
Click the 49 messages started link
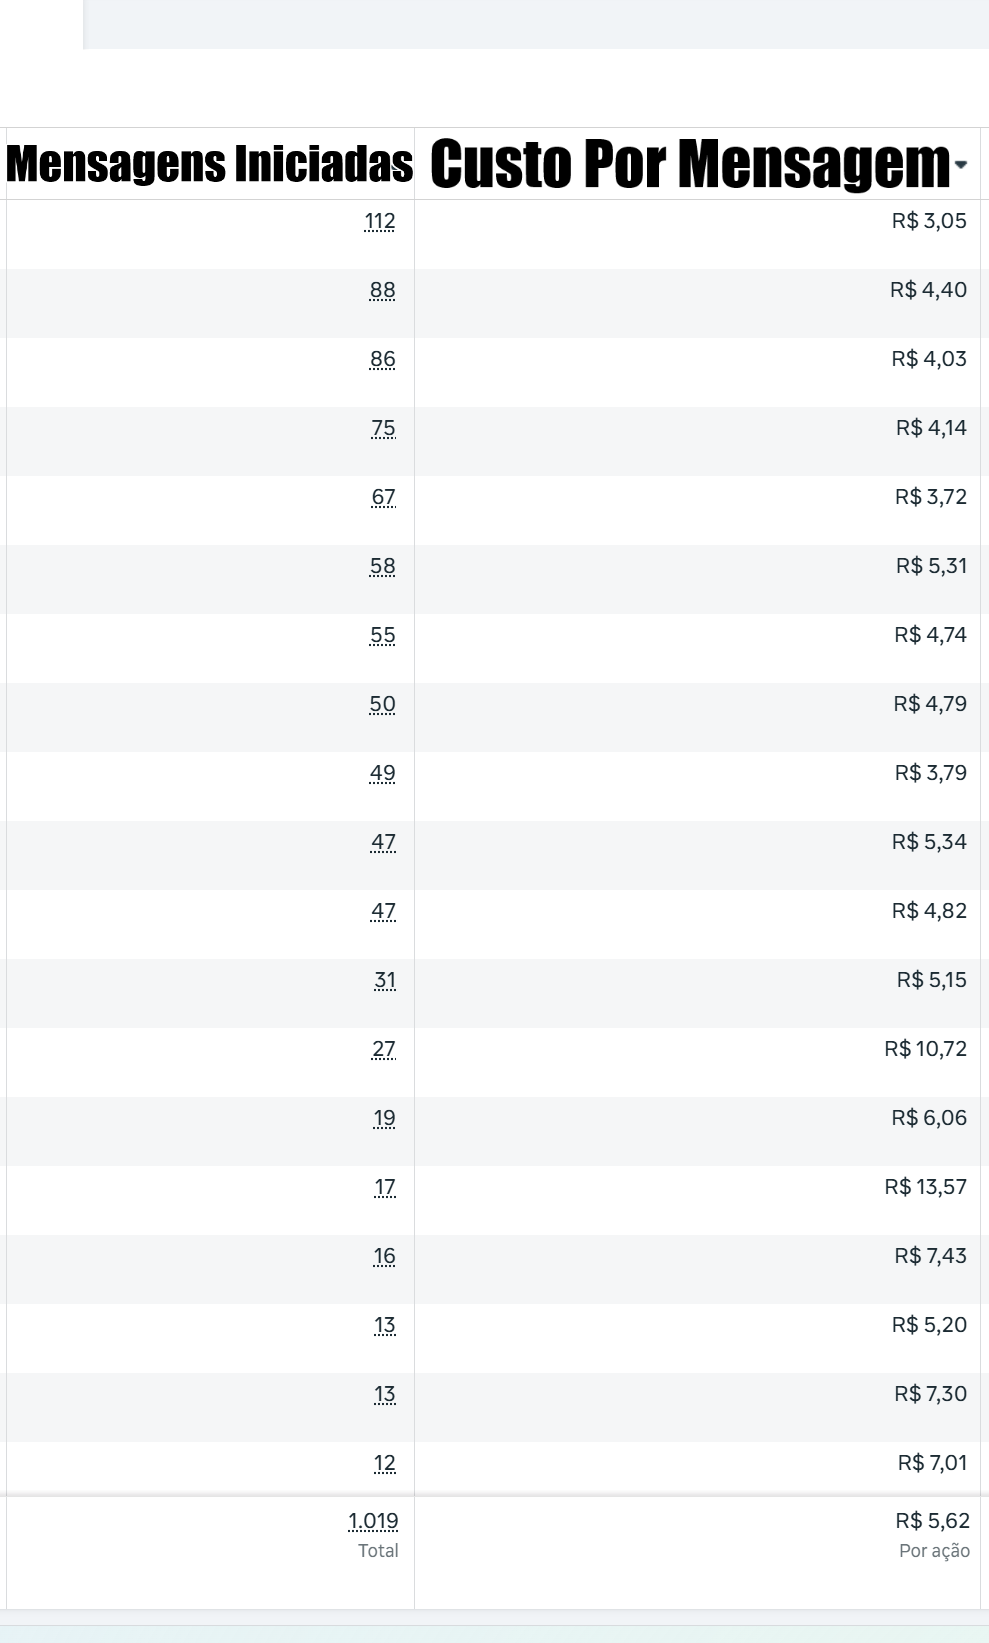tap(382, 773)
